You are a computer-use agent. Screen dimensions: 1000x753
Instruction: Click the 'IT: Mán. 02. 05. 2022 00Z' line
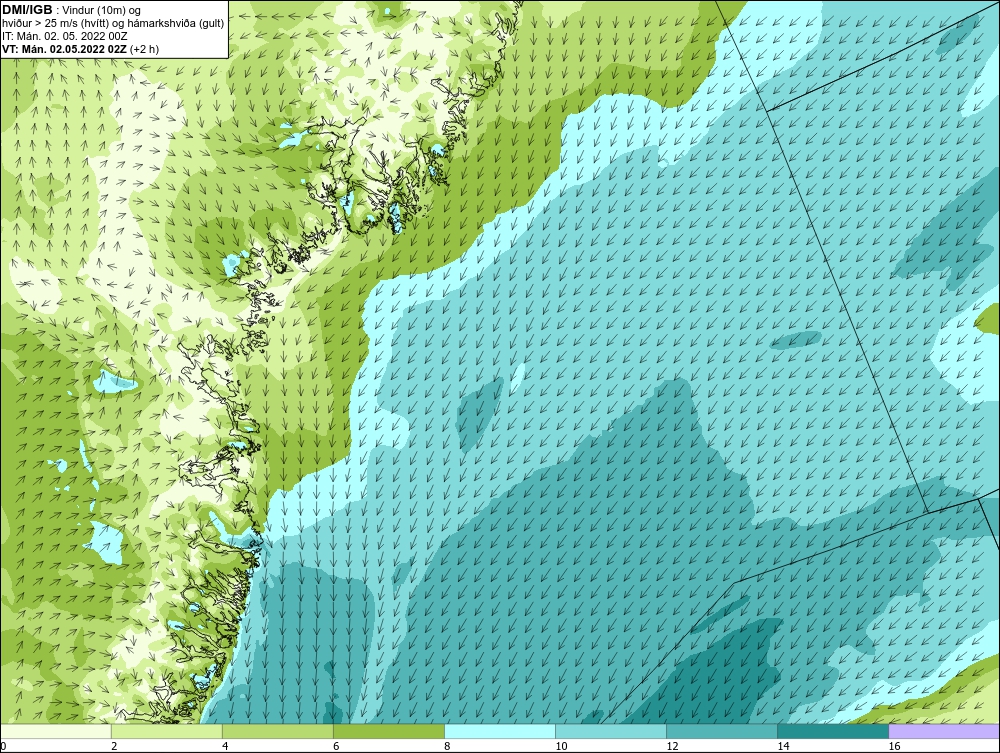point(64,36)
